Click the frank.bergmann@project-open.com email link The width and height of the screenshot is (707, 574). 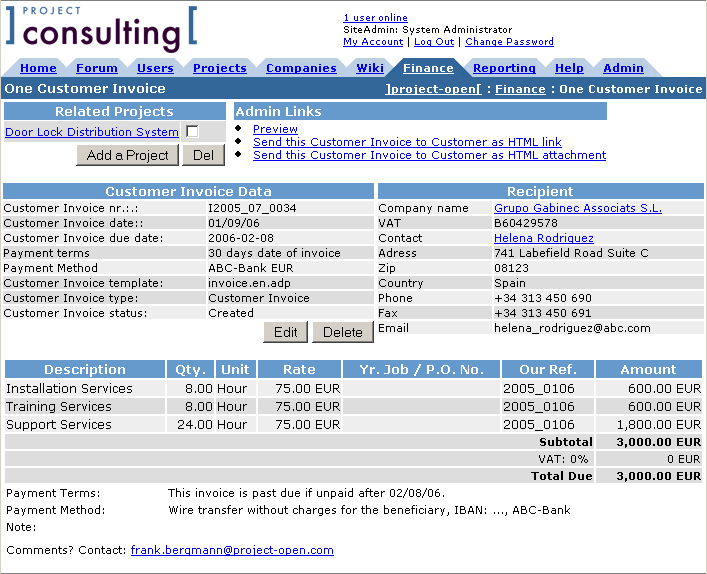(x=232, y=550)
